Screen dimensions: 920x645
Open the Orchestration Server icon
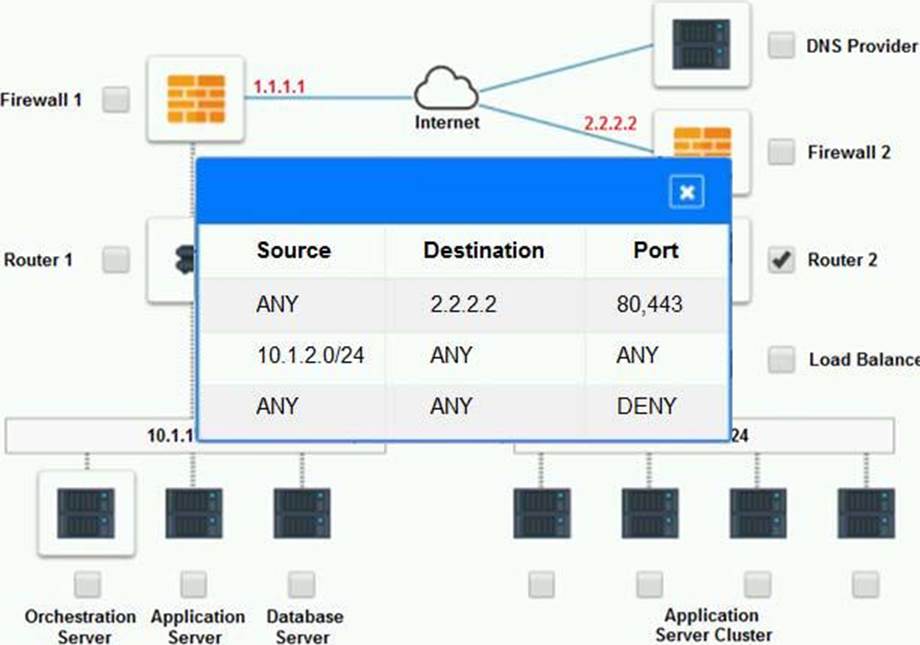(x=86, y=513)
